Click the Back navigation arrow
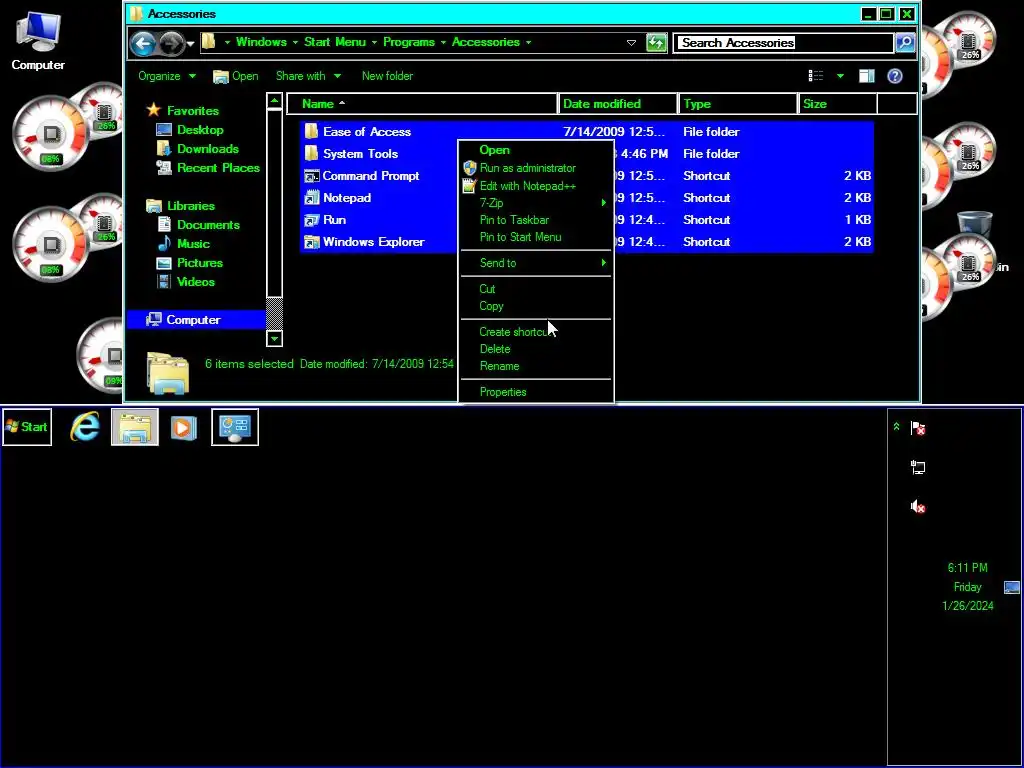The width and height of the screenshot is (1024, 768). click(142, 43)
